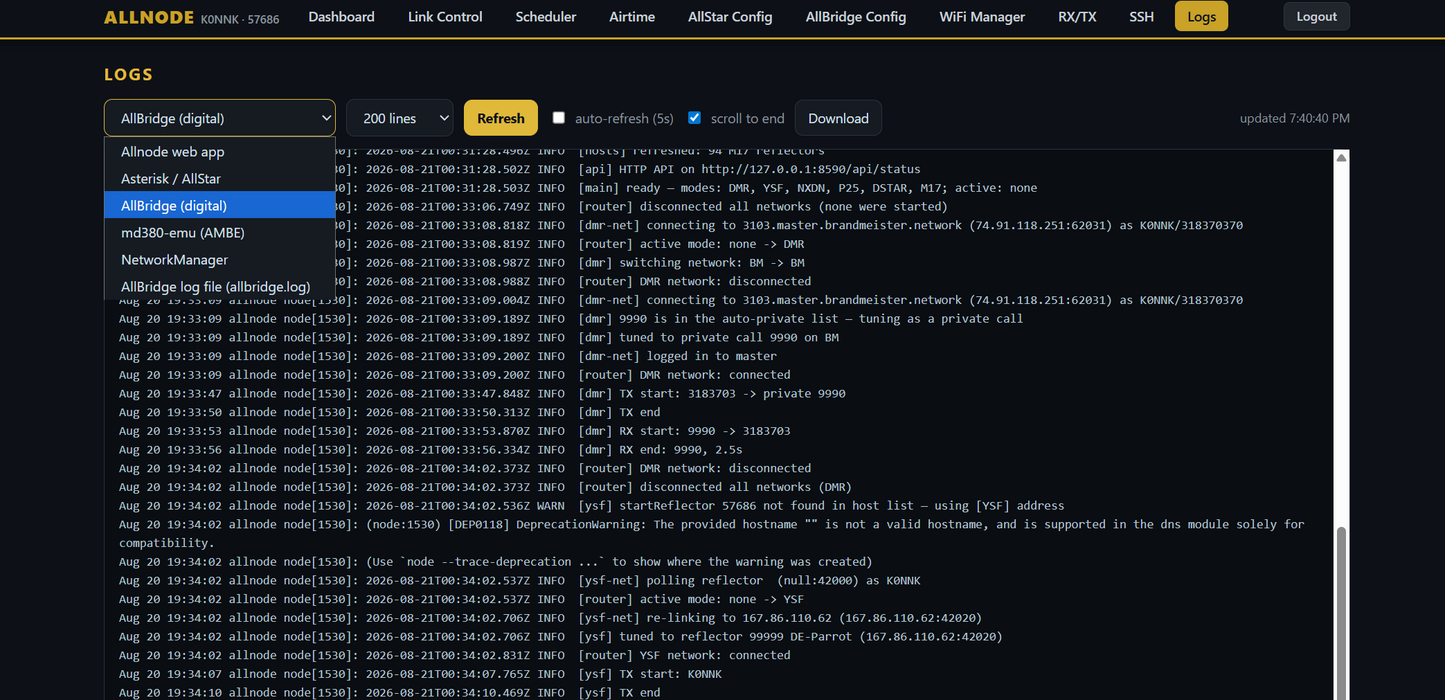This screenshot has width=1445, height=700.
Task: Select md380-emu (AMBE) log option
Action: click(219, 232)
